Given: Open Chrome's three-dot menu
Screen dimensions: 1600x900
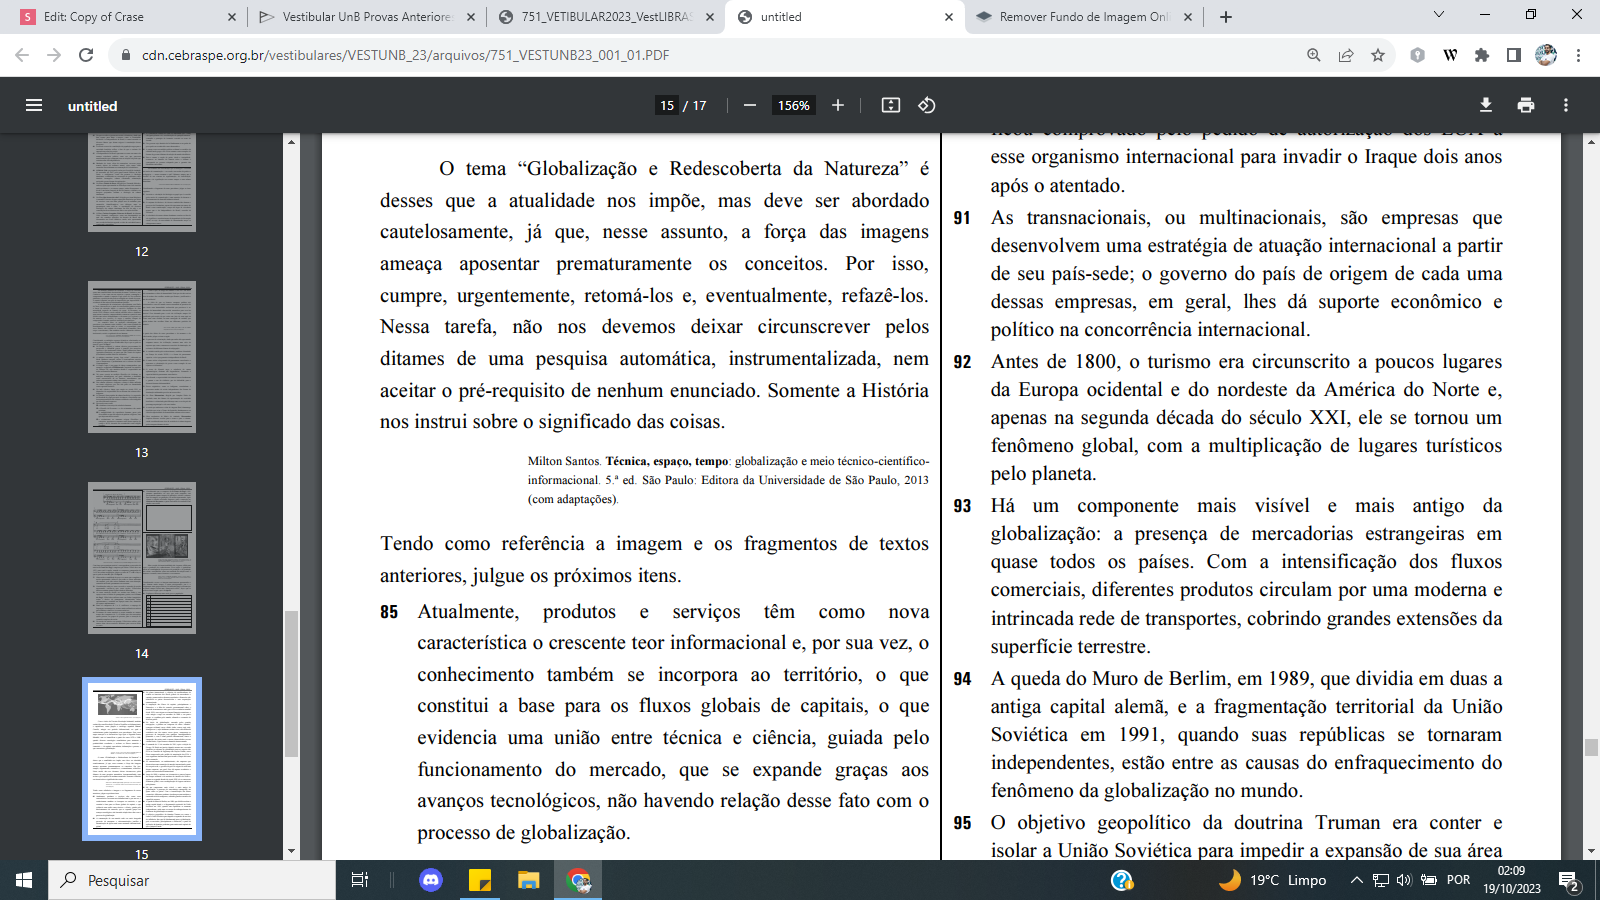Looking at the screenshot, I should point(1578,55).
